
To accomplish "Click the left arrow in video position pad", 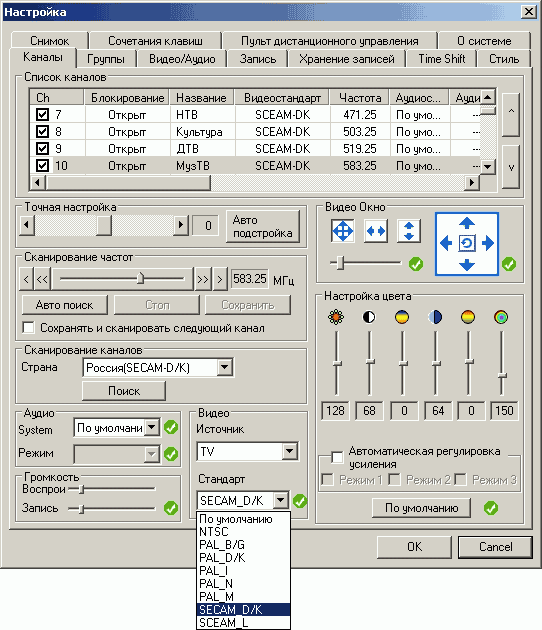I will coord(446,243).
